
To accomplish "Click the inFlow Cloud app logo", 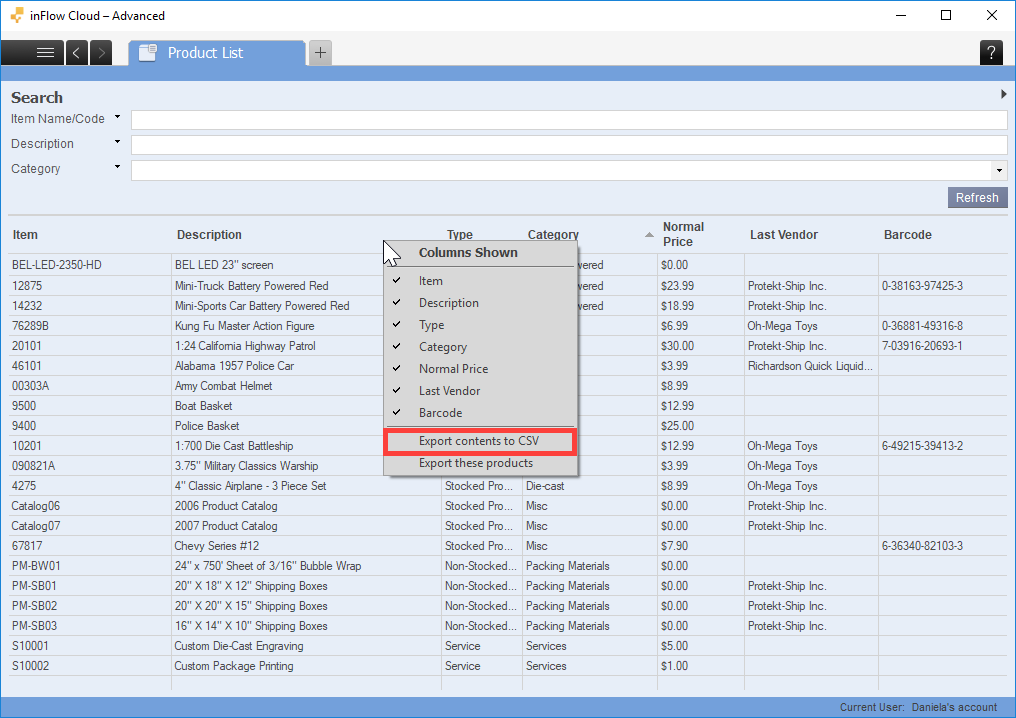I will (16, 16).
